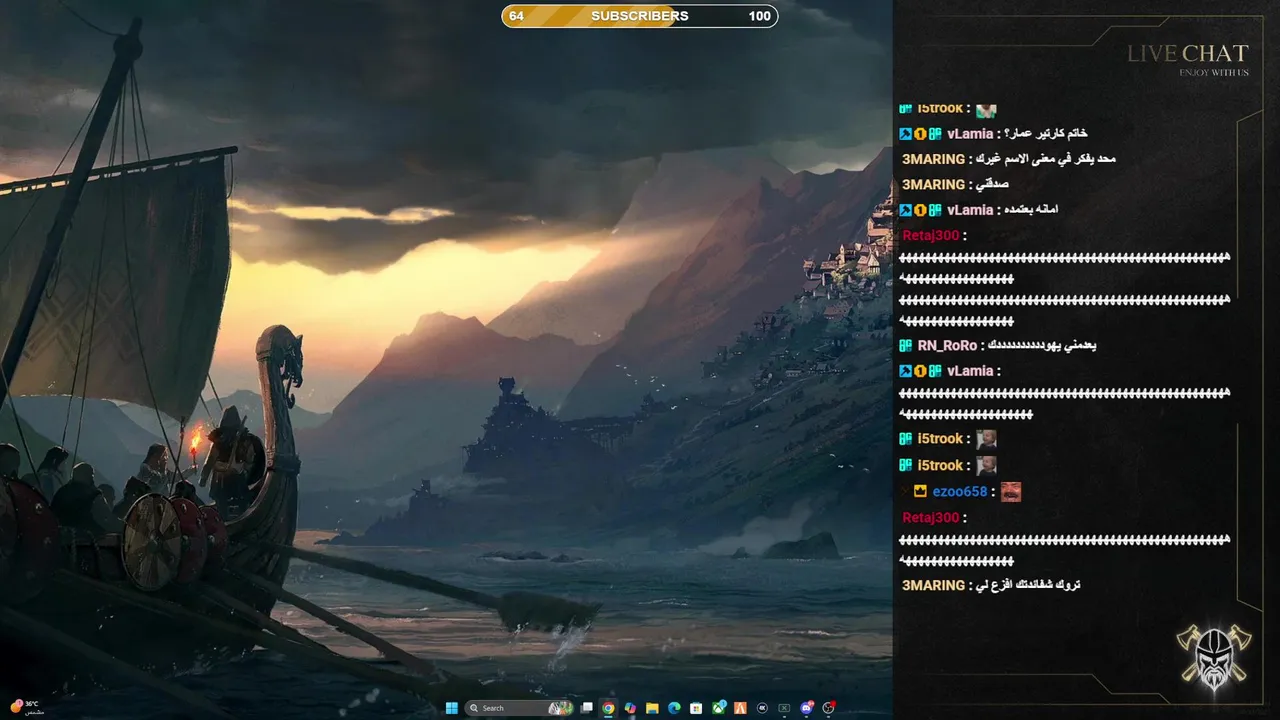Image resolution: width=1280 pixels, height=720 pixels.
Task: Click the subscribers goal progress bar
Action: [x=640, y=16]
